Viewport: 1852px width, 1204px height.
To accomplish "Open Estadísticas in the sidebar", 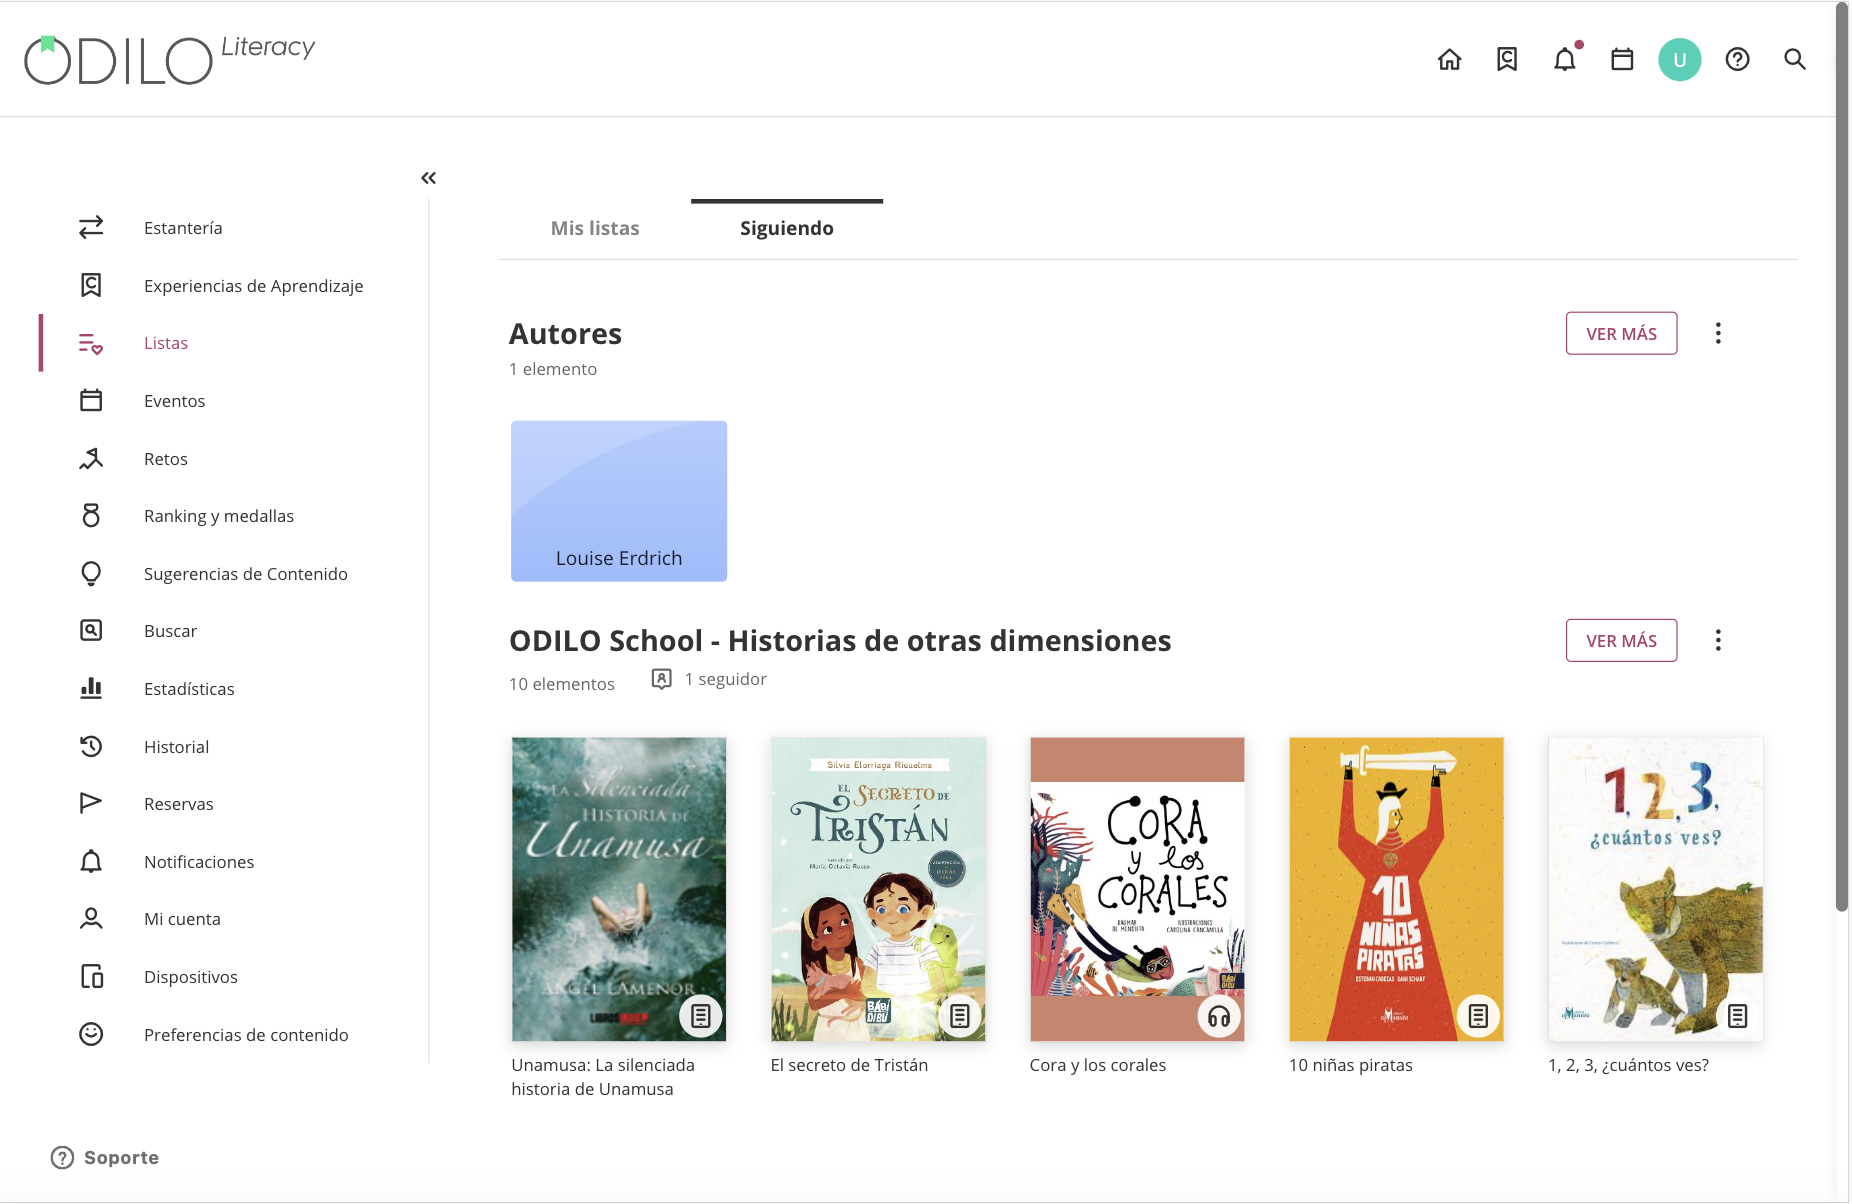I will point(189,689).
